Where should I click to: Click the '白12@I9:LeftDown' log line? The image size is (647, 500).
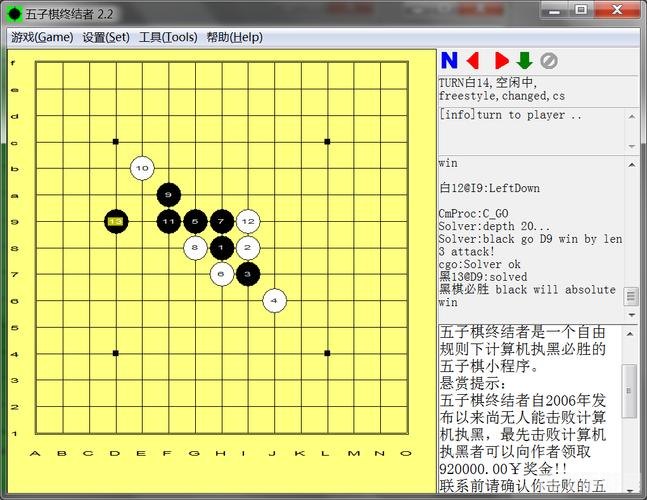click(x=490, y=188)
